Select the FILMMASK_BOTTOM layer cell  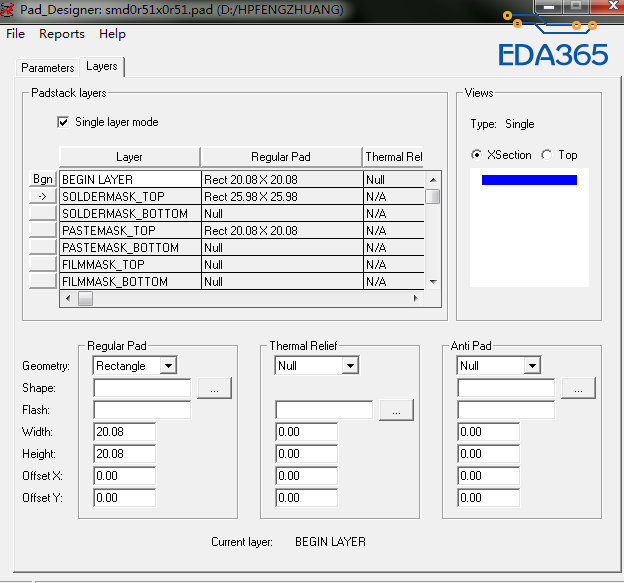pyautogui.click(x=130, y=281)
